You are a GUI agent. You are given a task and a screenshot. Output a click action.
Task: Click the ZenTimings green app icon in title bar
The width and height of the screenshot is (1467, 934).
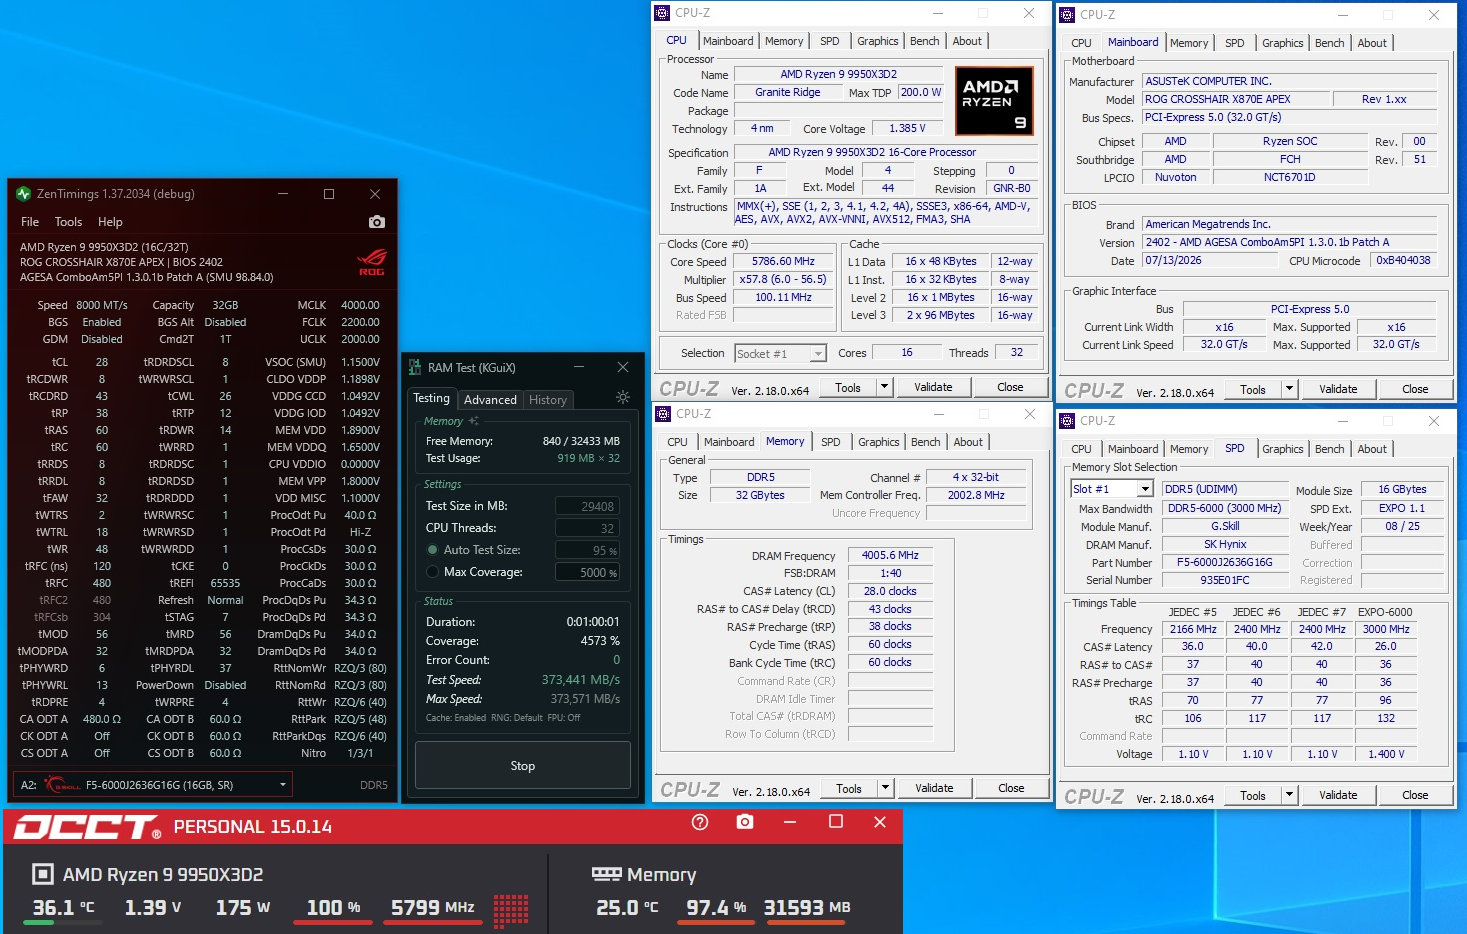[23, 194]
